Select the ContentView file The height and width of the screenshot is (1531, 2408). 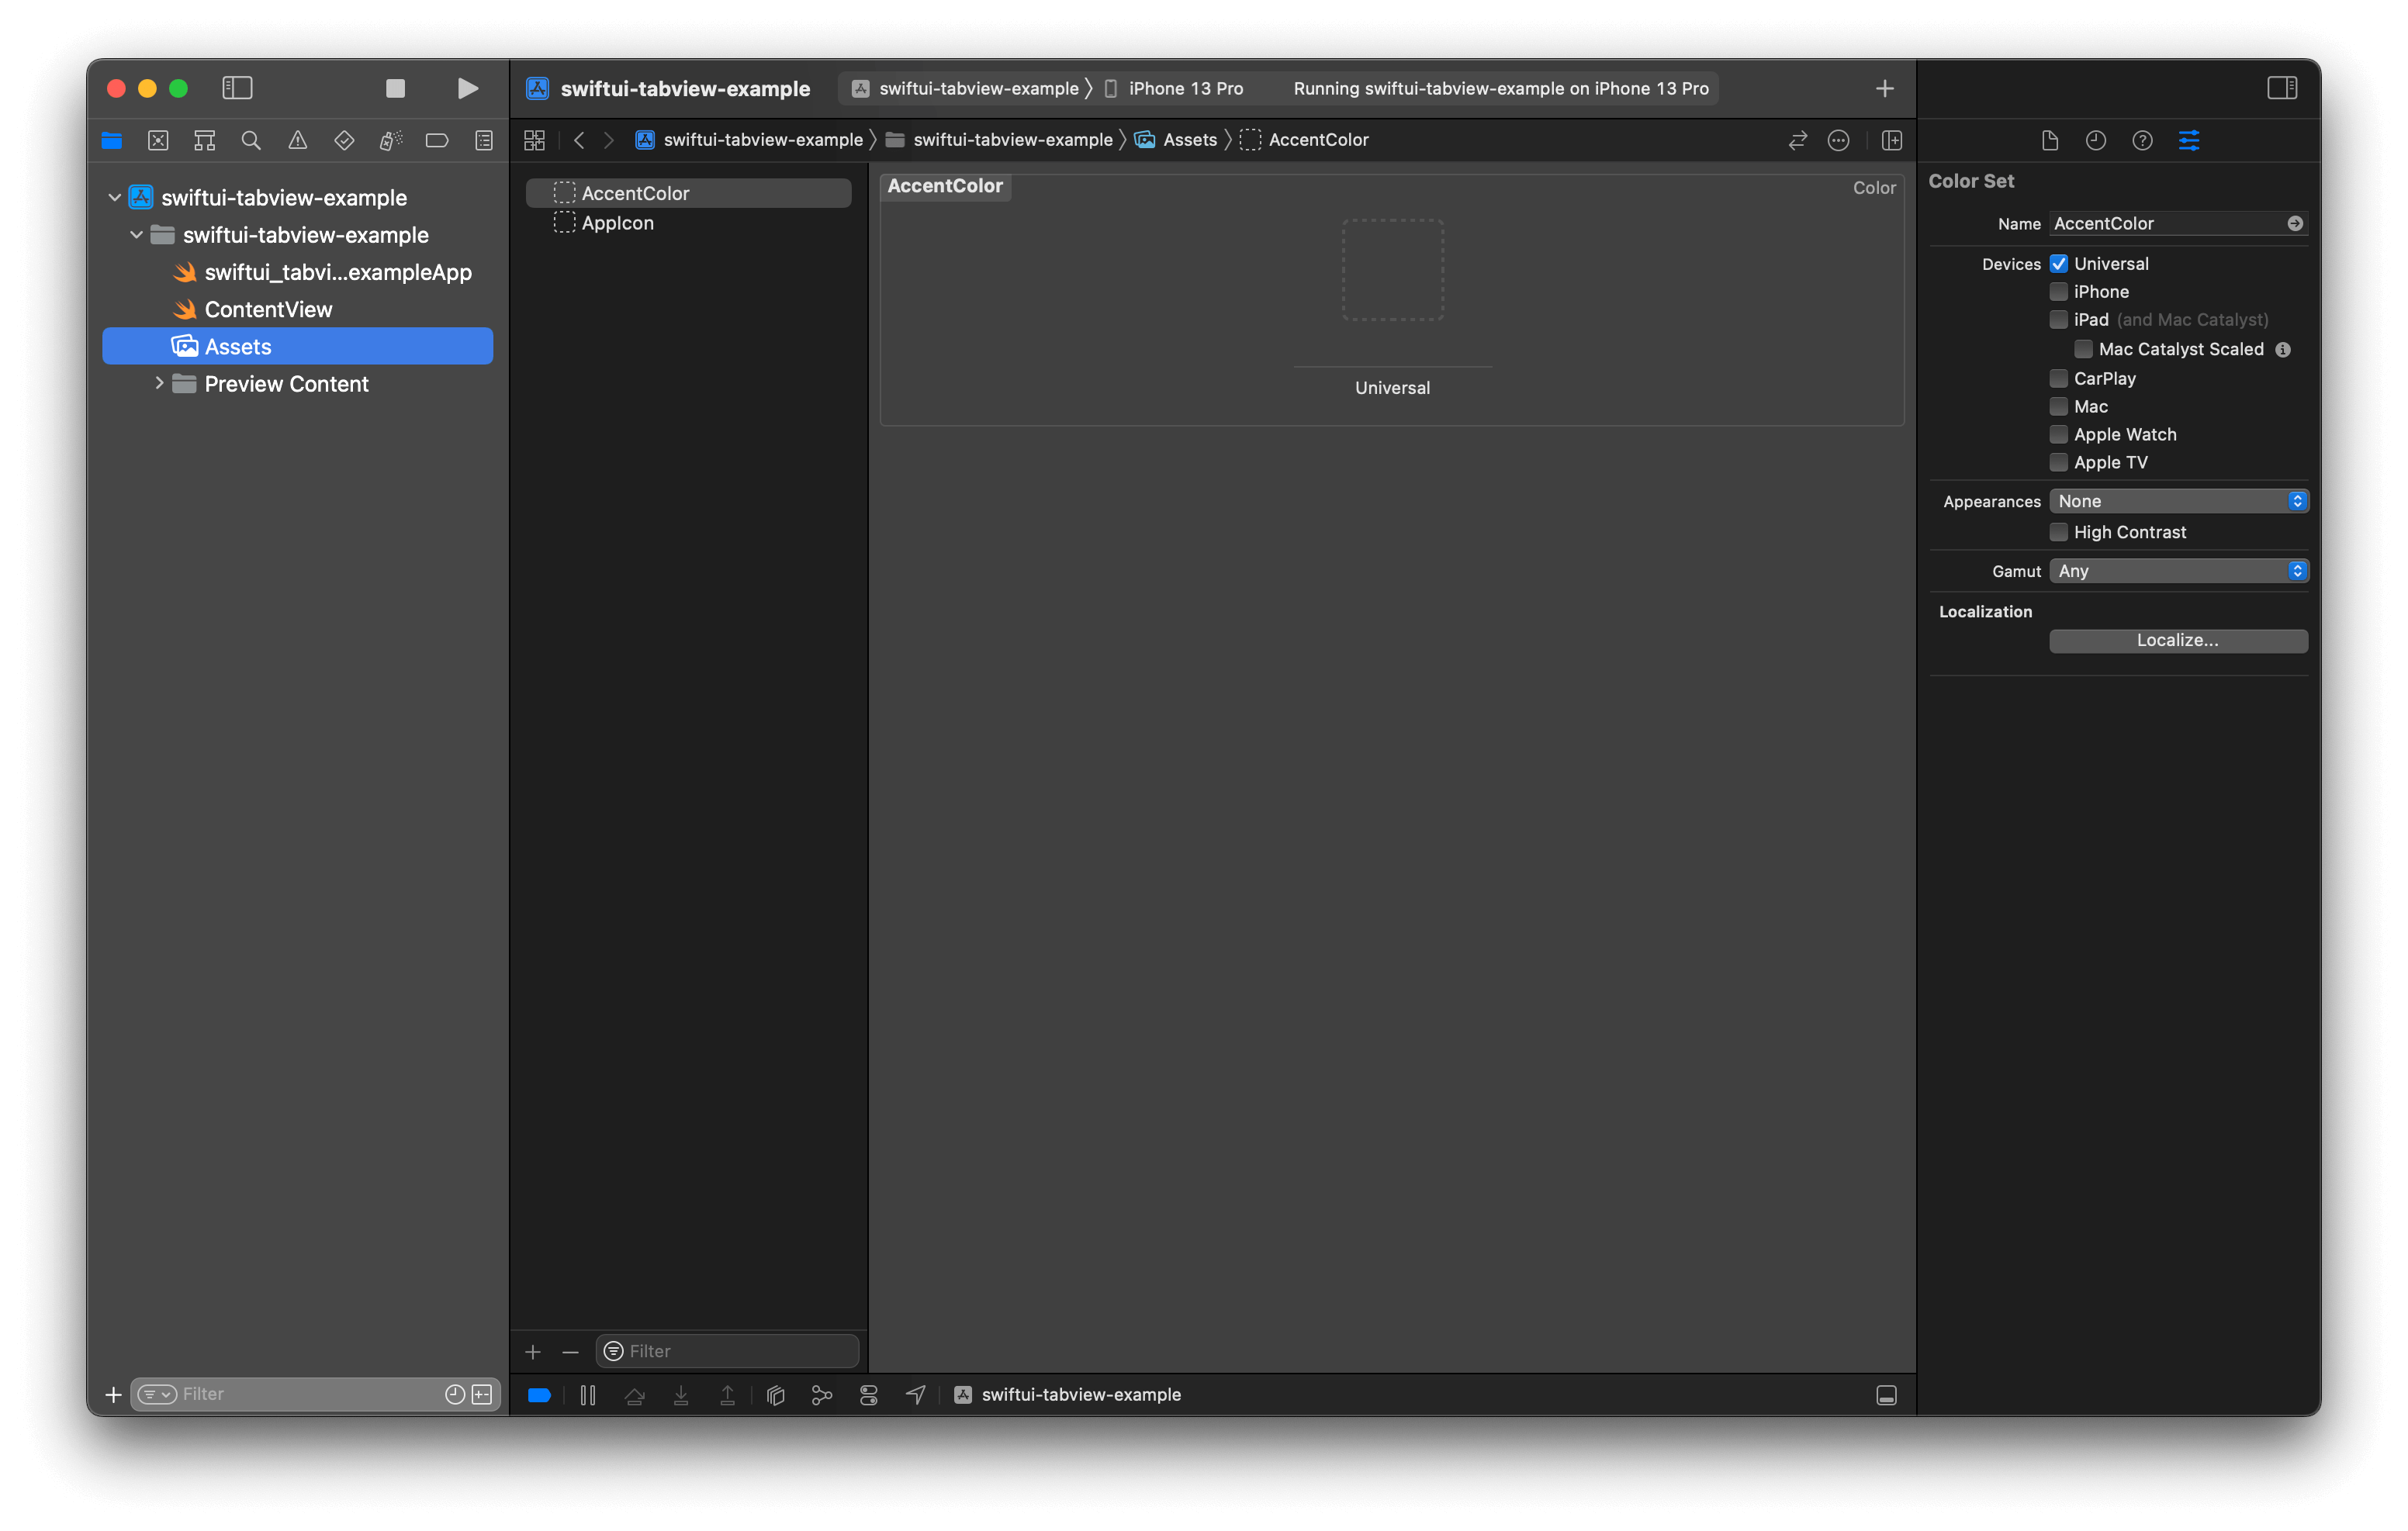pos(265,309)
